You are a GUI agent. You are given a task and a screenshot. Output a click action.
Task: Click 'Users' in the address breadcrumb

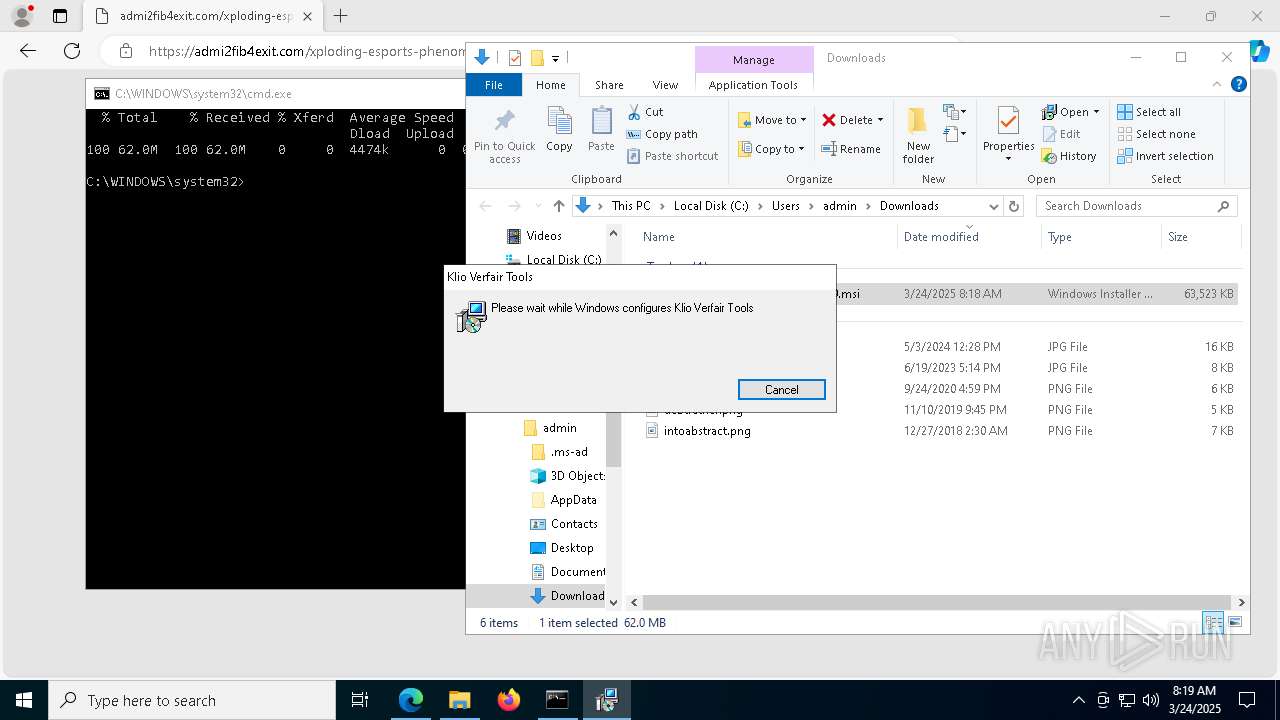pos(786,206)
